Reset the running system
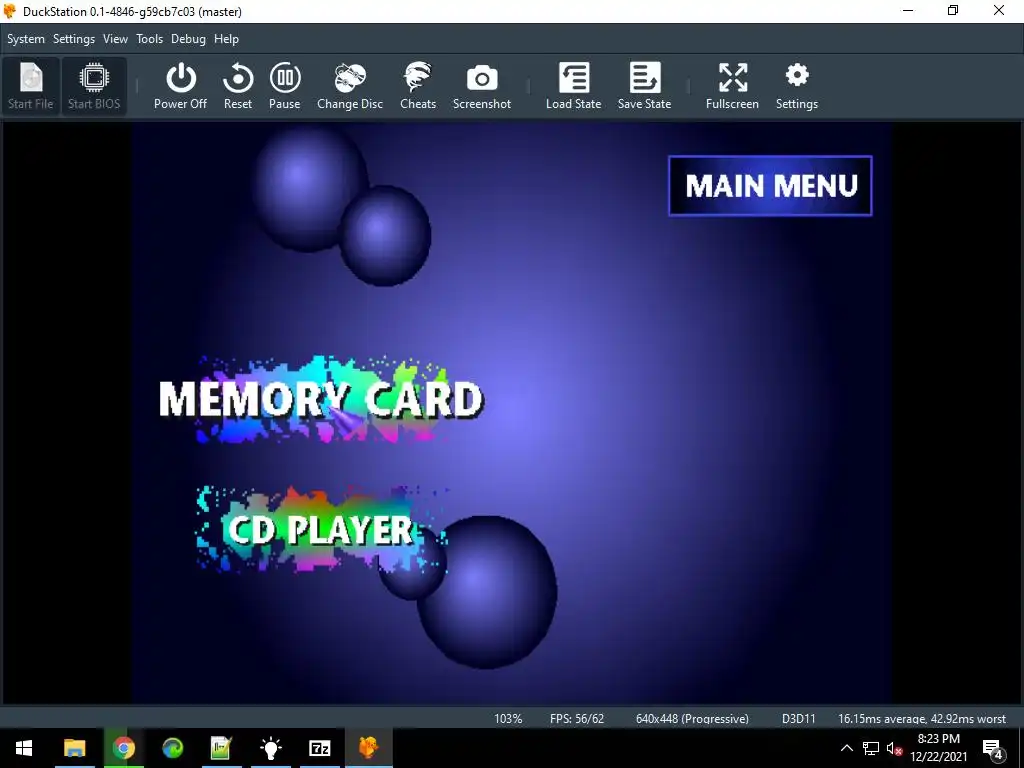Image resolution: width=1024 pixels, height=768 pixels. pyautogui.click(x=238, y=86)
